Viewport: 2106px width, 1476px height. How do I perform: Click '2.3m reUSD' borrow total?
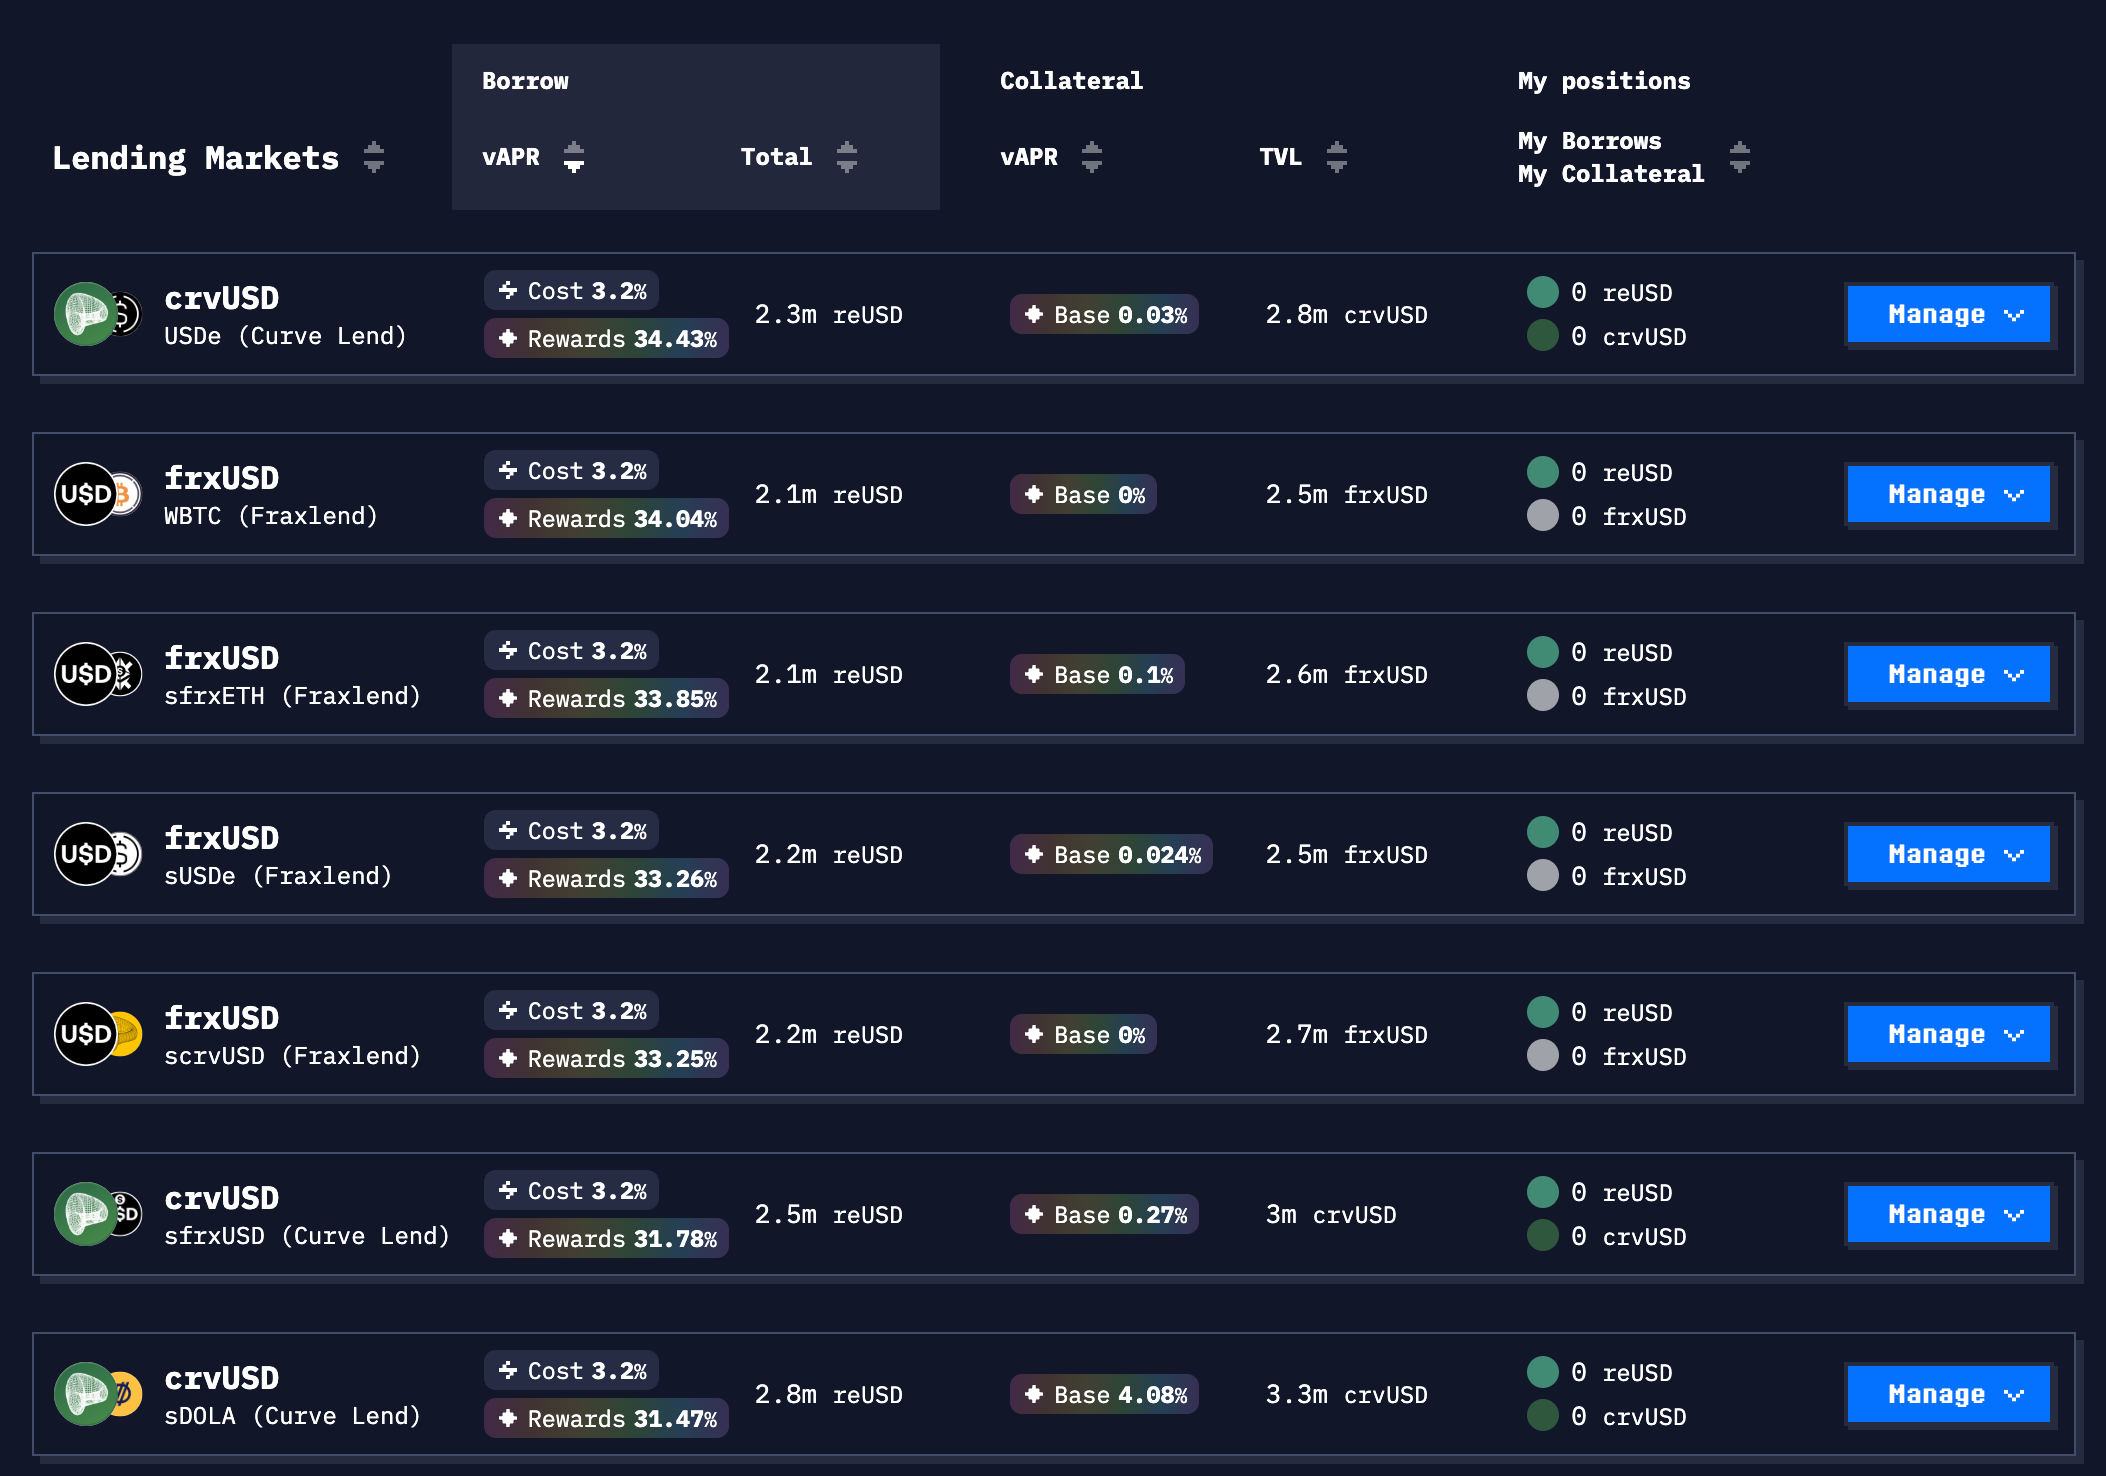click(x=829, y=314)
